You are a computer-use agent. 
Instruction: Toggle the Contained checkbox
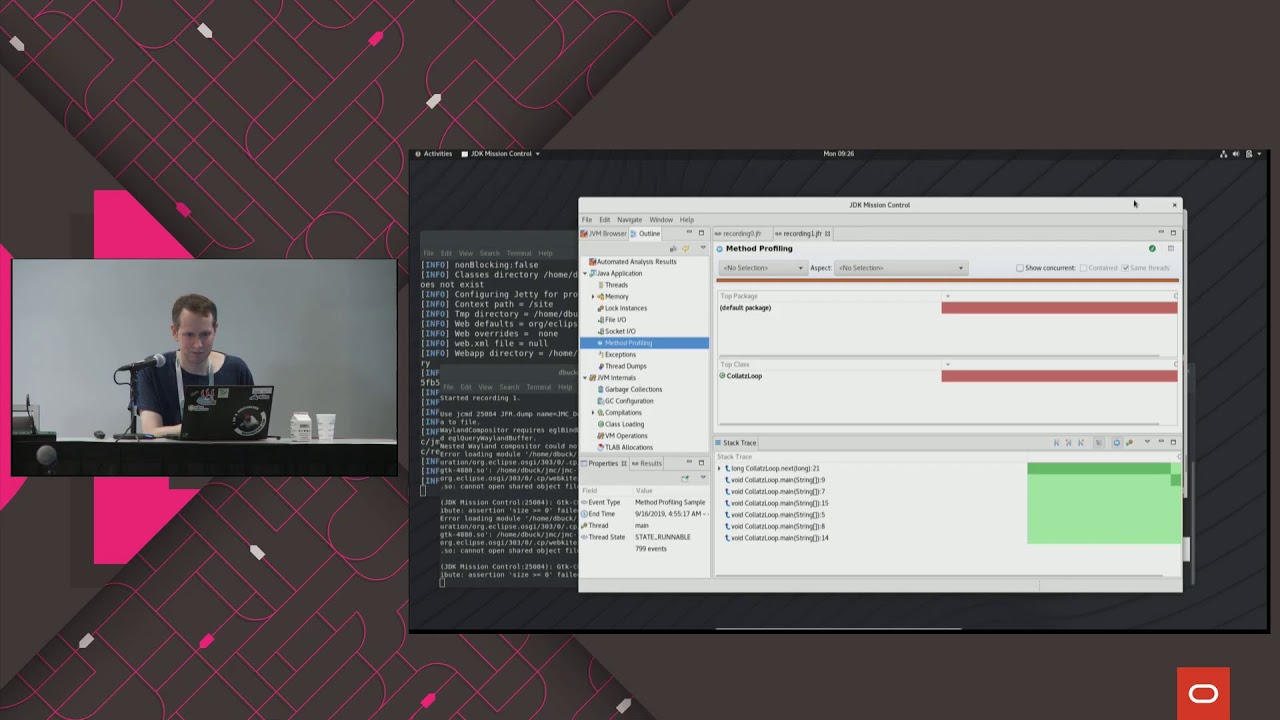point(1083,268)
